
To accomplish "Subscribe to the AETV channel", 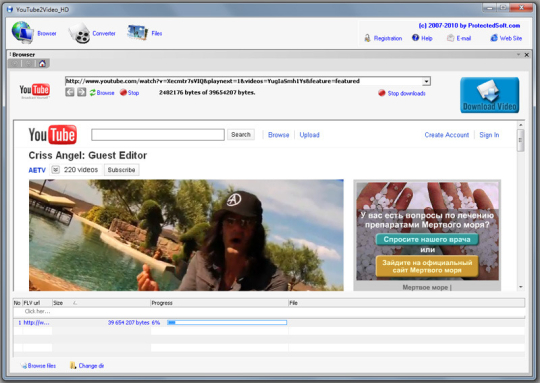I will 121,170.
